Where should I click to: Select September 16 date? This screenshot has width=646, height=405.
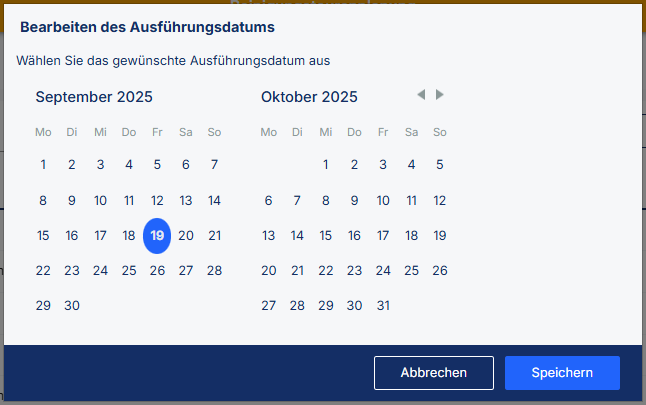click(72, 235)
